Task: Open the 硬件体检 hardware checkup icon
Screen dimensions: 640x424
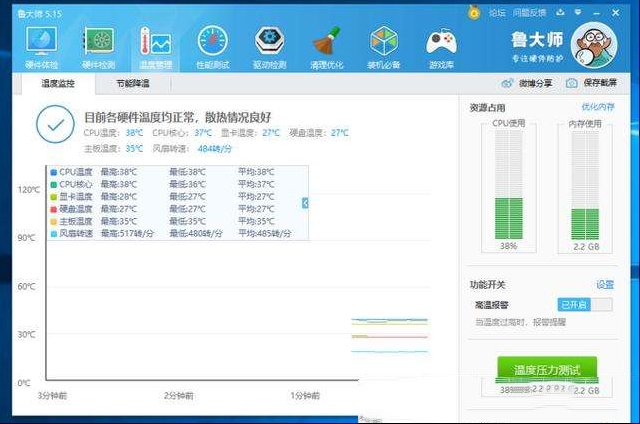Action: 41,47
